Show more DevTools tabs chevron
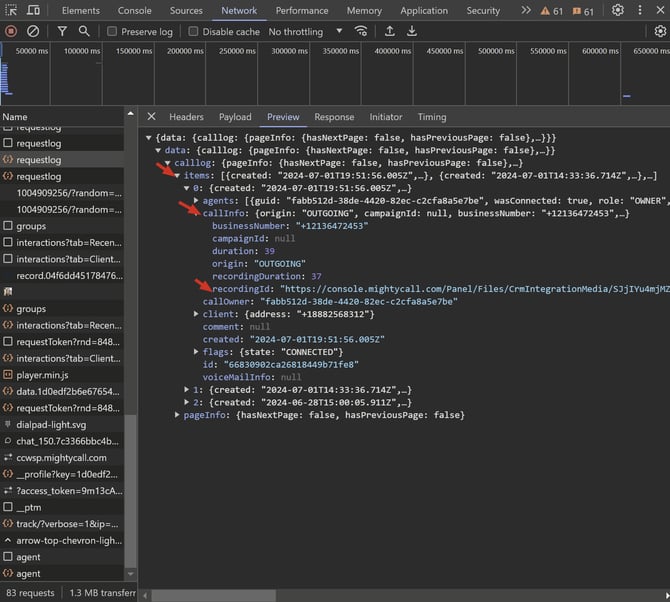The image size is (670, 602). click(526, 10)
